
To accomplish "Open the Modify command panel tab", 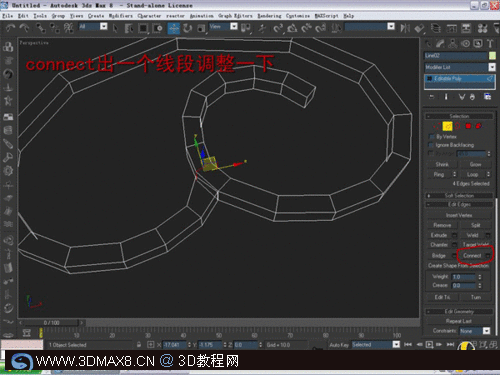I will pos(440,43).
